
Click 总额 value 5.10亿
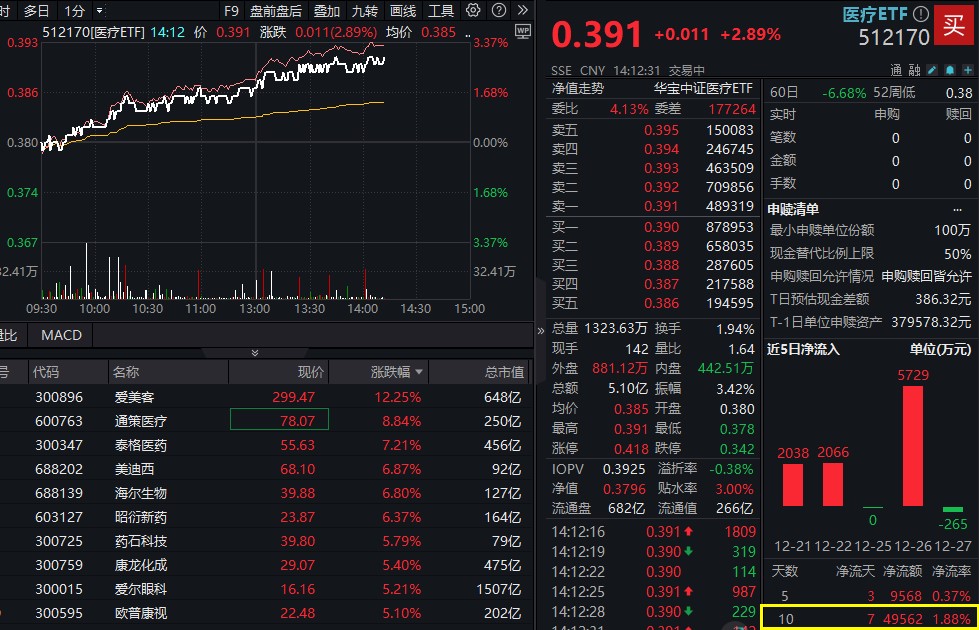click(x=628, y=388)
